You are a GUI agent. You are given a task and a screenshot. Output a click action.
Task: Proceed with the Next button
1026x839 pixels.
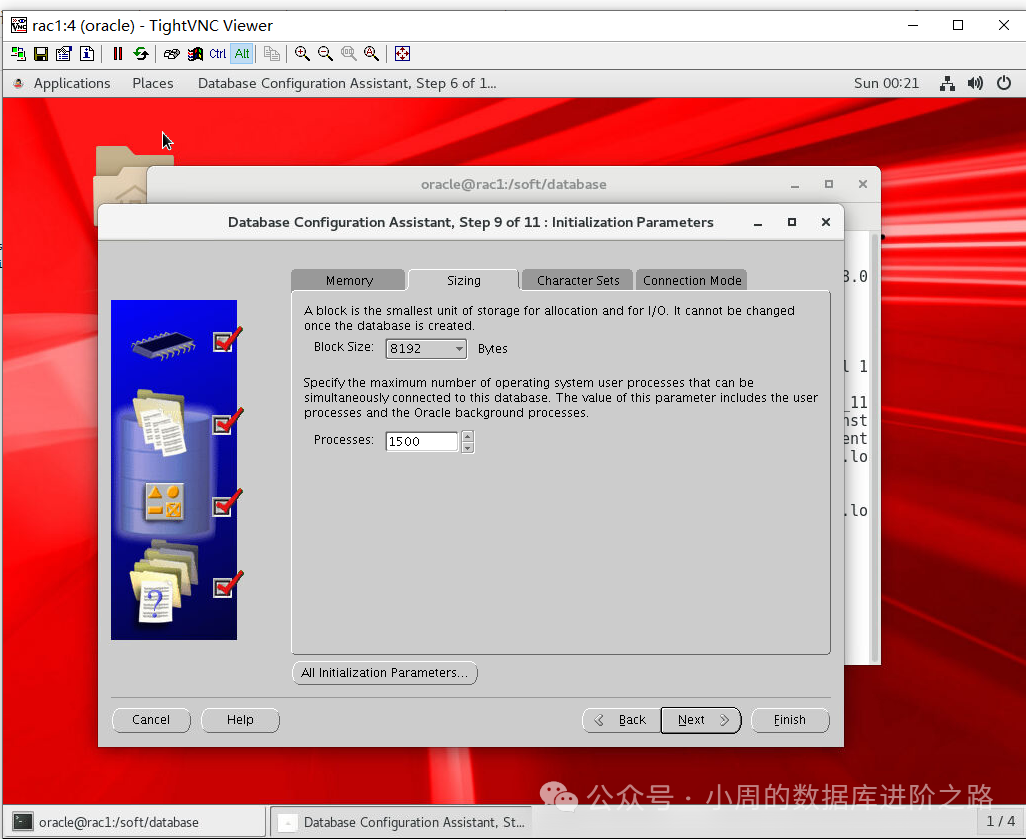(701, 720)
